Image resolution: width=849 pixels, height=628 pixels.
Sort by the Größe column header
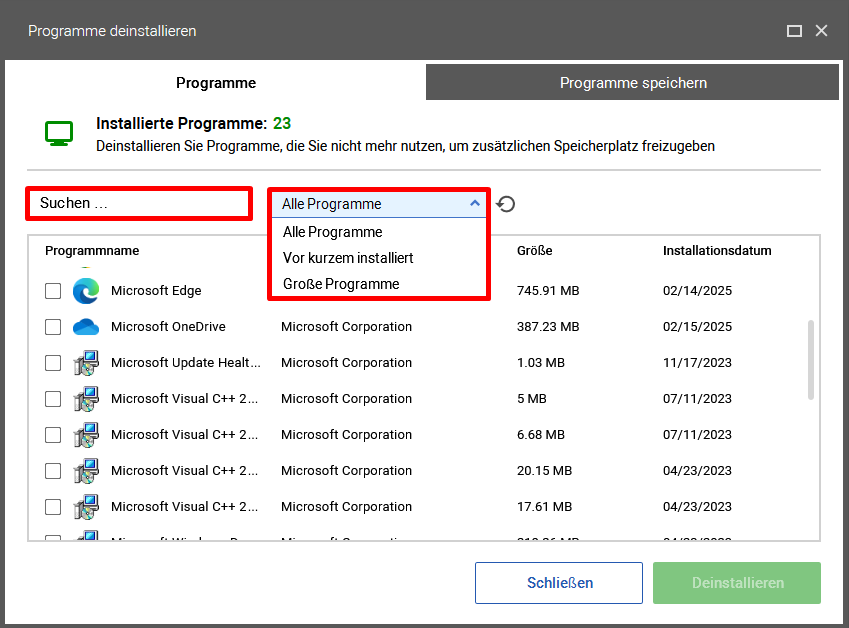[x=534, y=251]
